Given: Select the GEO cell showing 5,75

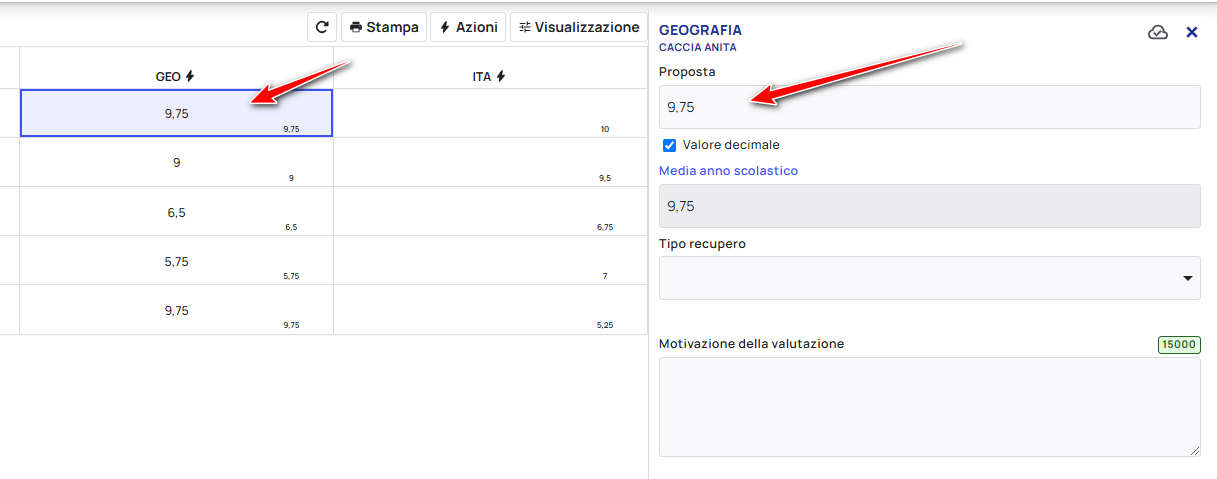Looking at the screenshot, I should click(176, 260).
